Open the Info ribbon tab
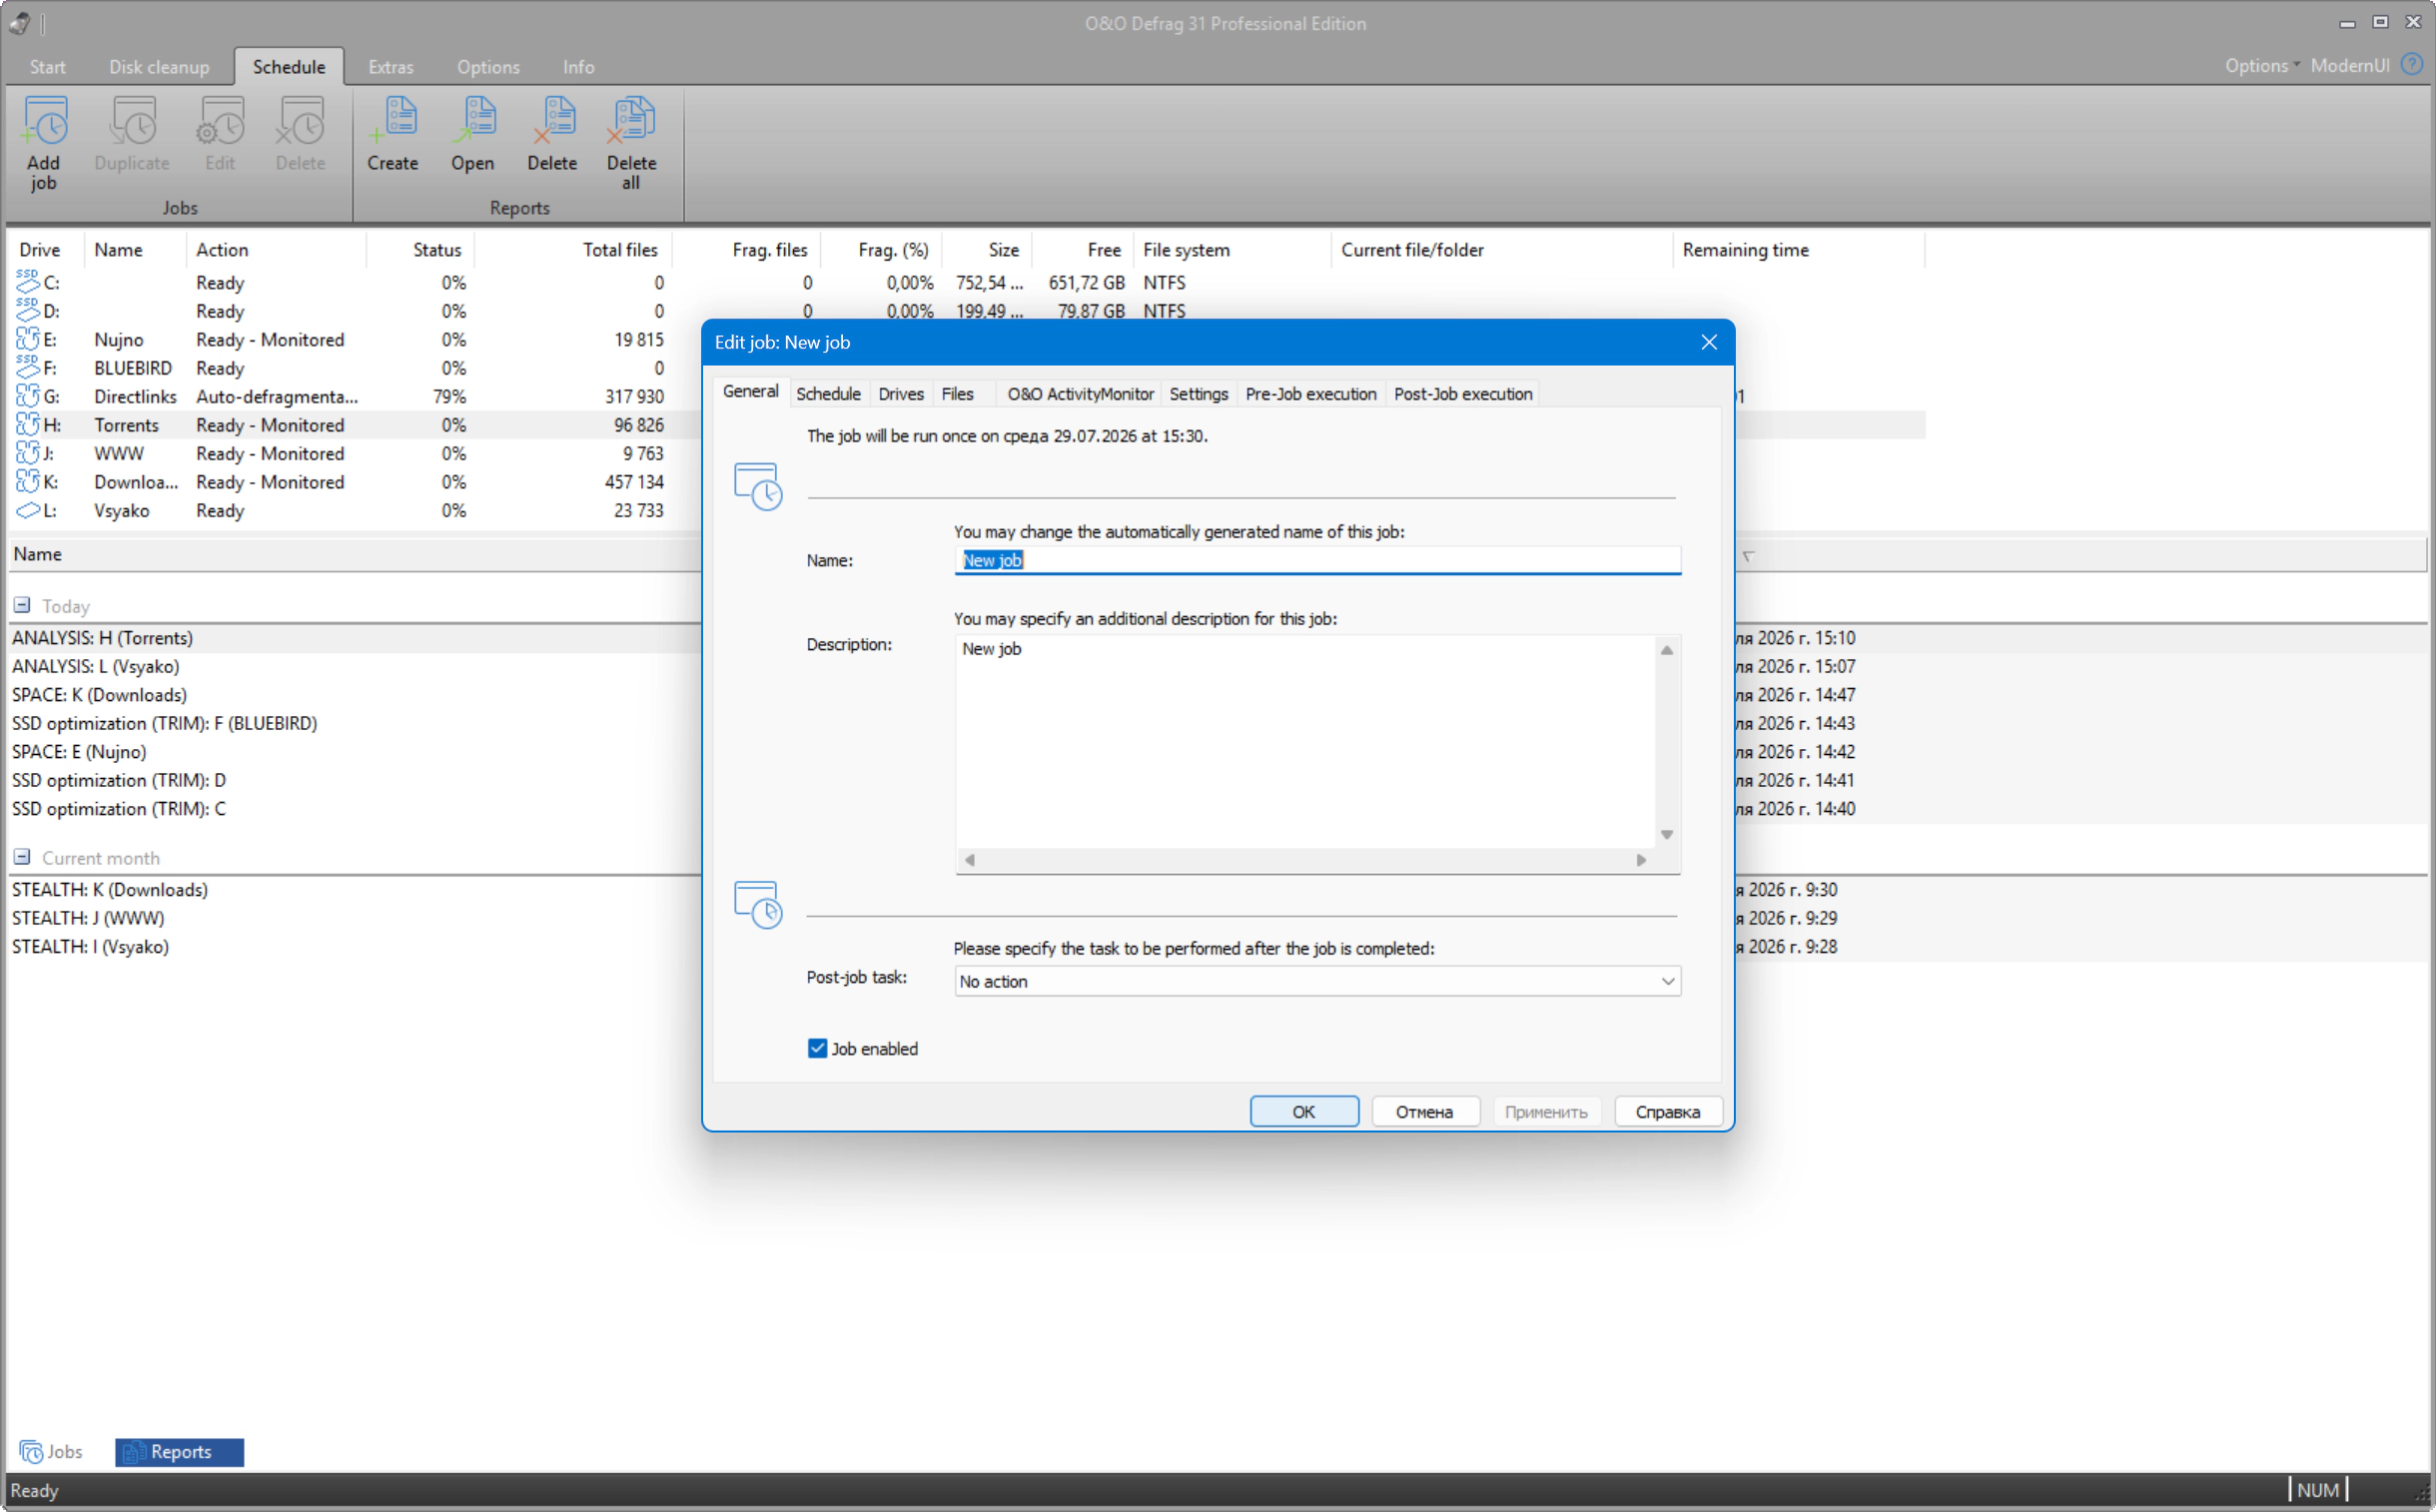Screen dimensions: 2436x1512 coord(578,67)
